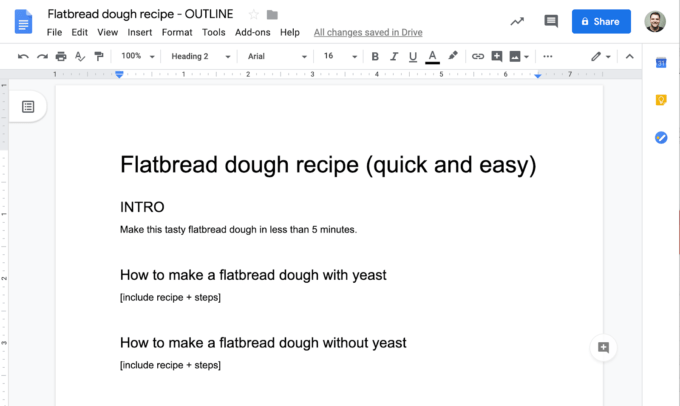Open the document outline panel icon
Image resolution: width=680 pixels, height=406 pixels.
point(28,106)
